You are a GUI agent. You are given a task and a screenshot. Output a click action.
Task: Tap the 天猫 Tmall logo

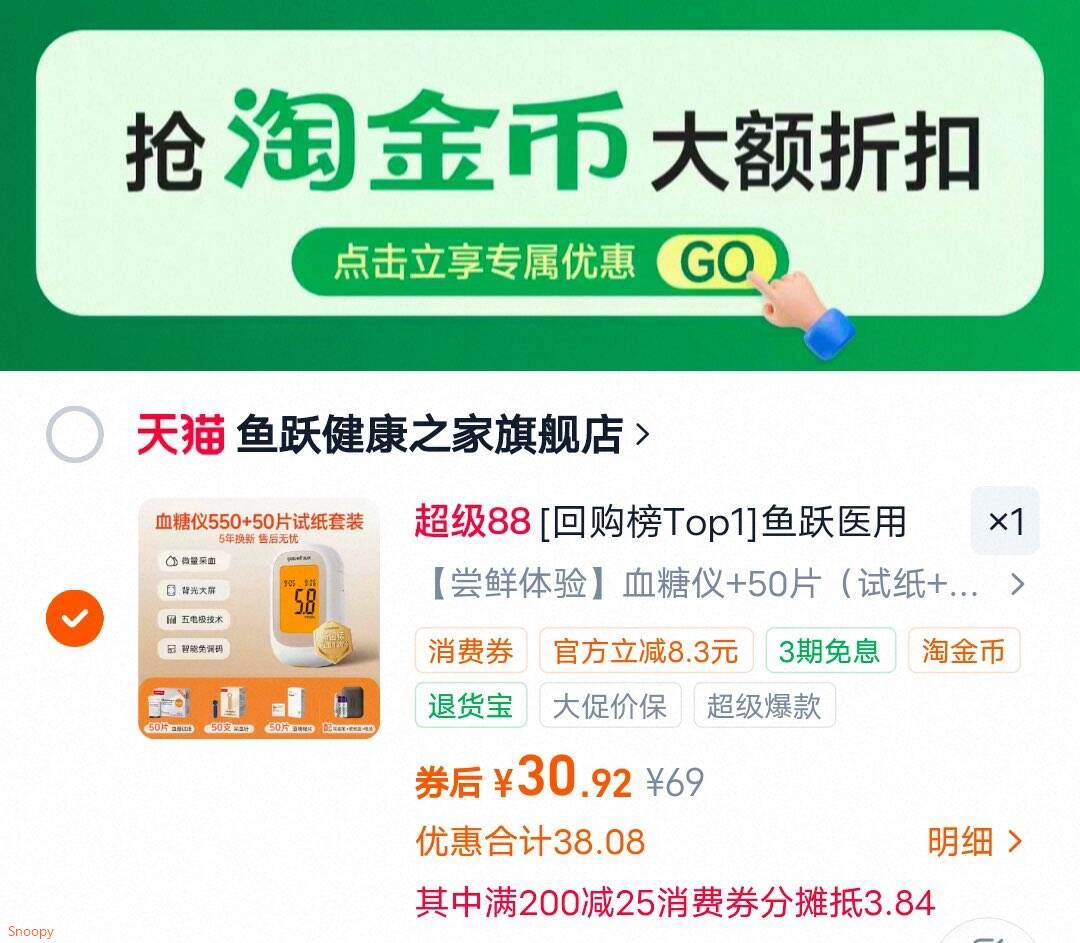(x=180, y=435)
